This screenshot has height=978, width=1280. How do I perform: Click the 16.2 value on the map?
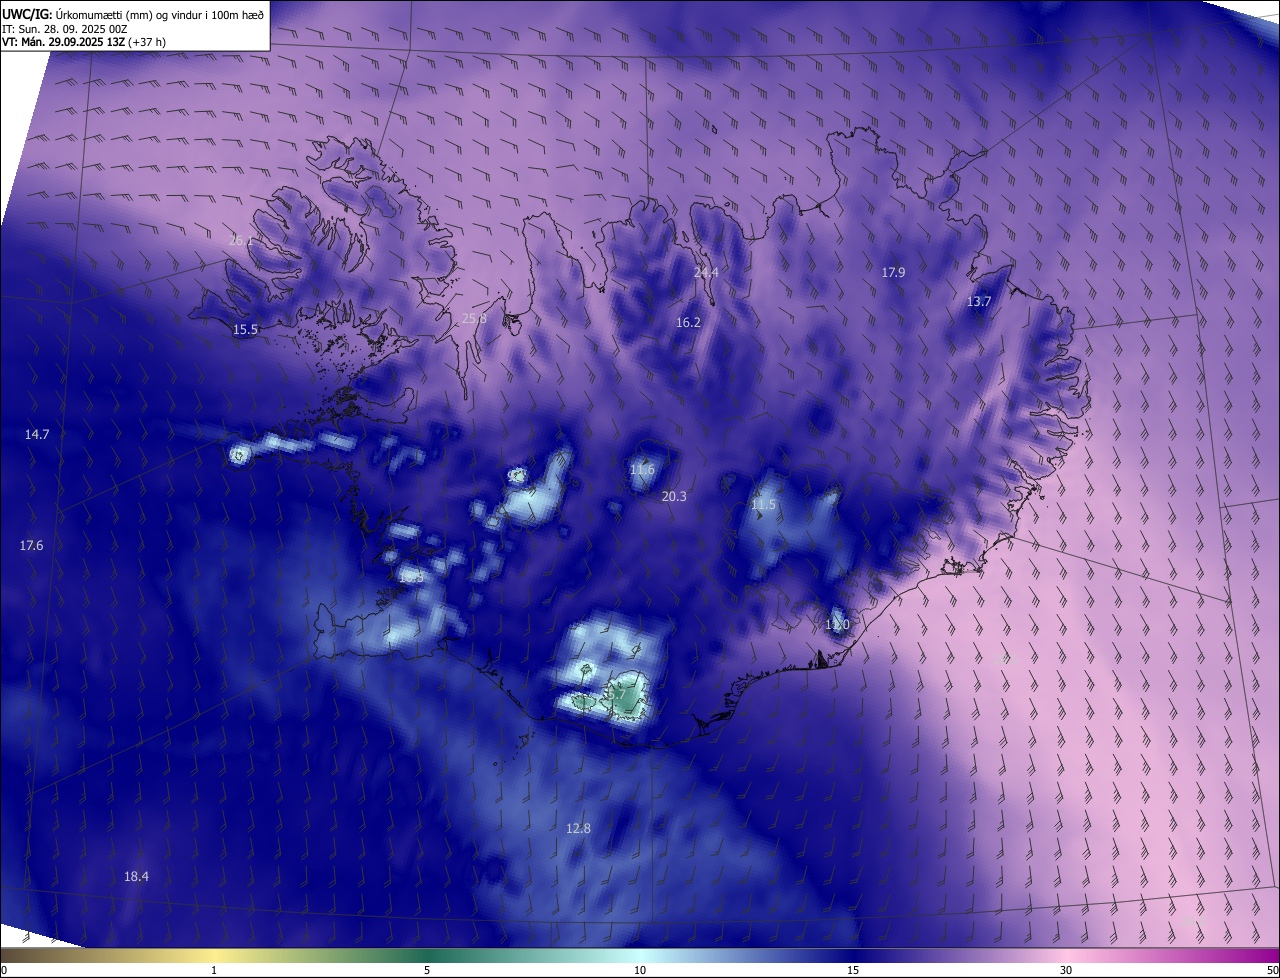[x=688, y=322]
